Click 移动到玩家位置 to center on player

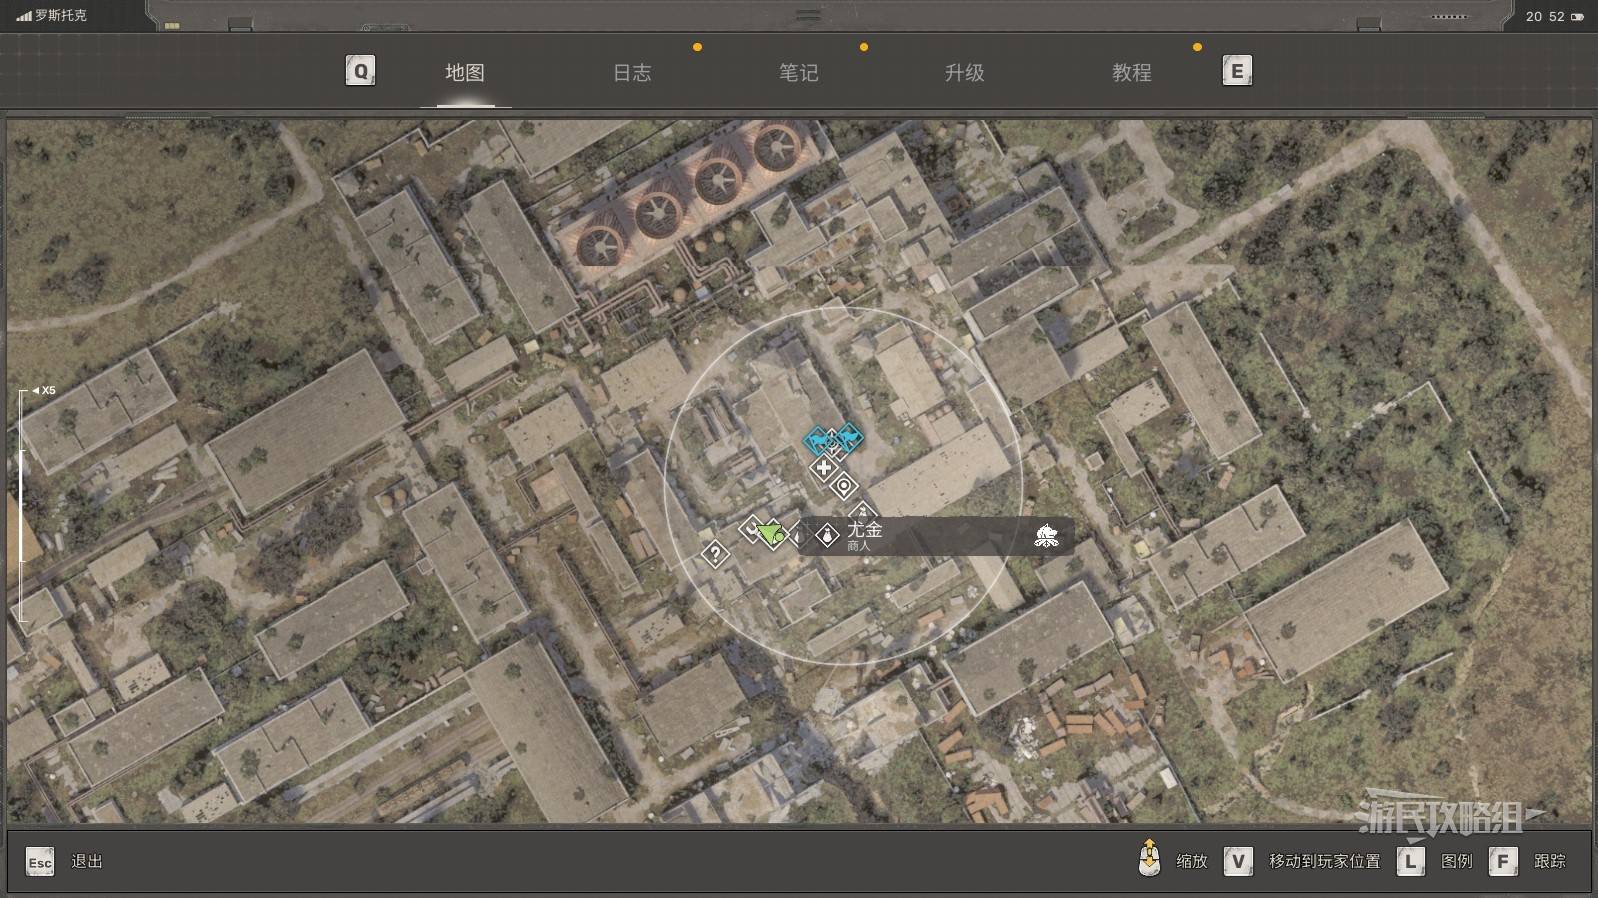[x=1325, y=861]
